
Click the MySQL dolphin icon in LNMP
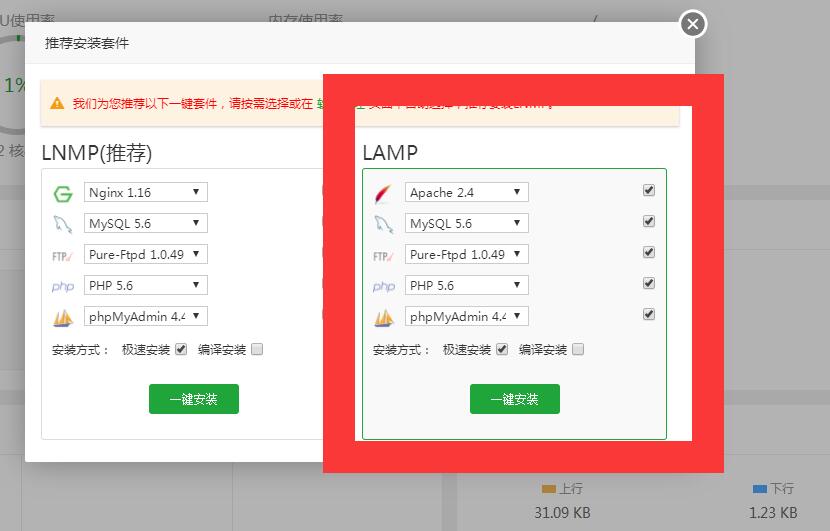click(63, 224)
